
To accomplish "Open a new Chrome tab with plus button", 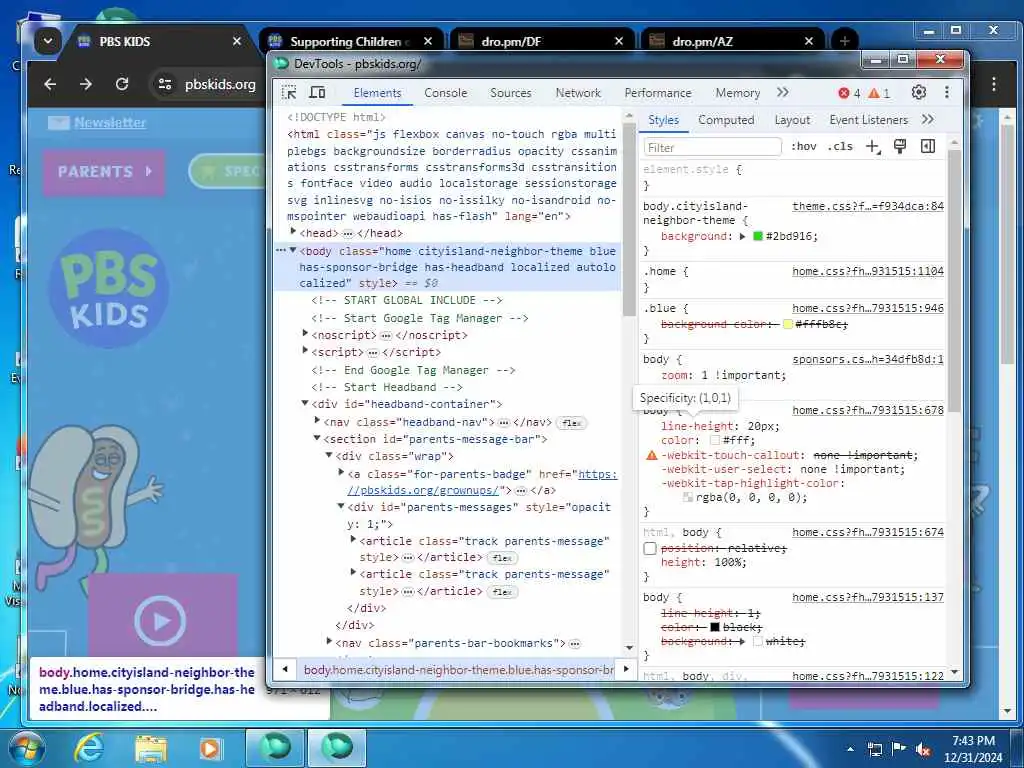I will [x=844, y=41].
